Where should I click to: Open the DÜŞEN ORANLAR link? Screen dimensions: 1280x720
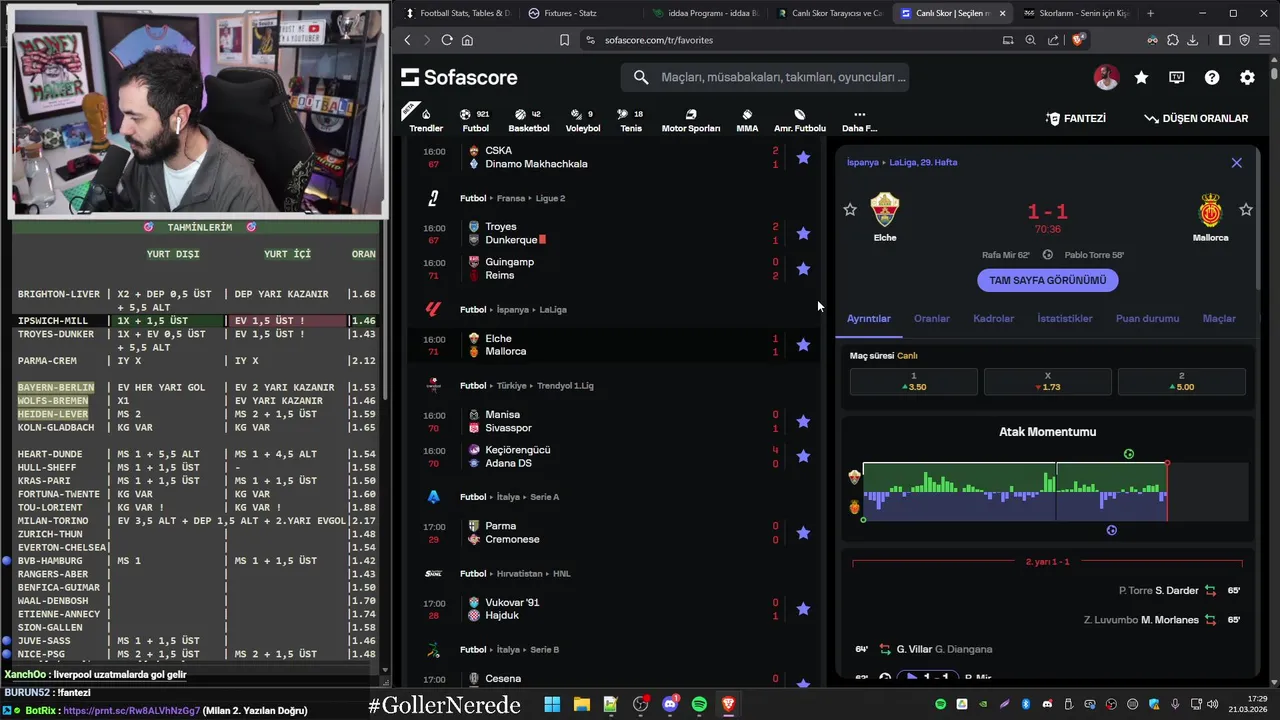(x=1196, y=118)
